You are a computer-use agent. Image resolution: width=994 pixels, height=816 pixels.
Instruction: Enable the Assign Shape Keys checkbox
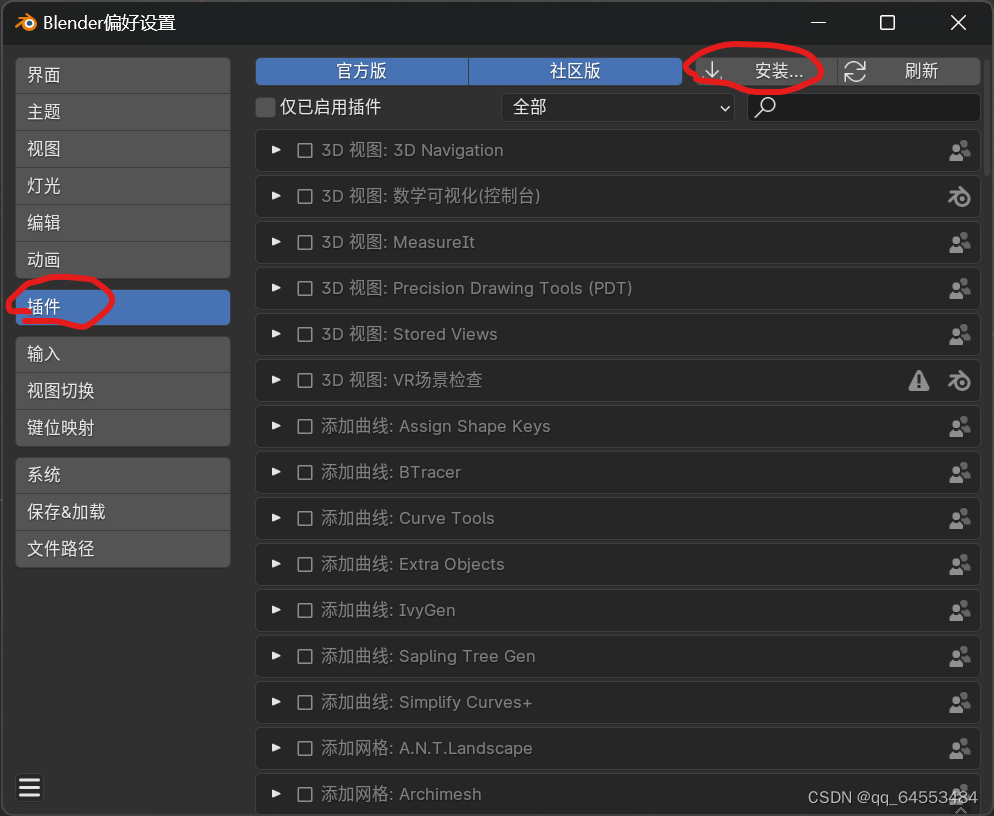[x=305, y=426]
